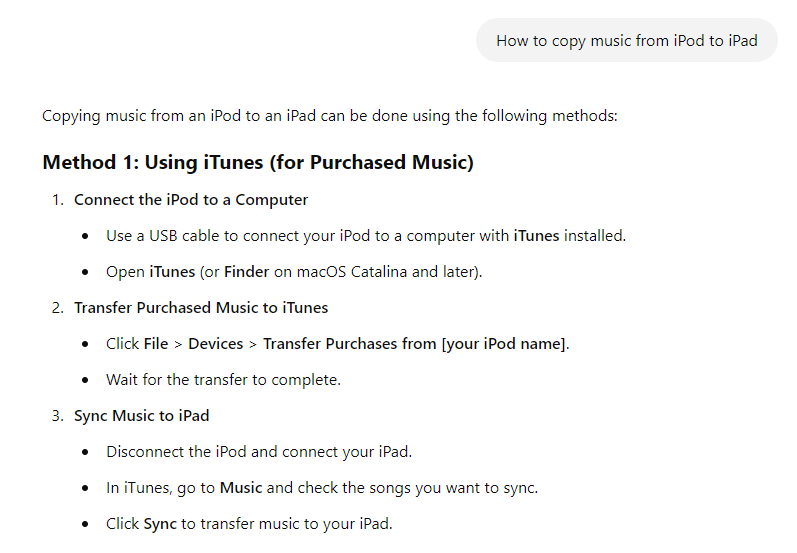The height and width of the screenshot is (553, 797).
Task: Select the 'Sync Music to iPad' step
Action: [x=142, y=416]
